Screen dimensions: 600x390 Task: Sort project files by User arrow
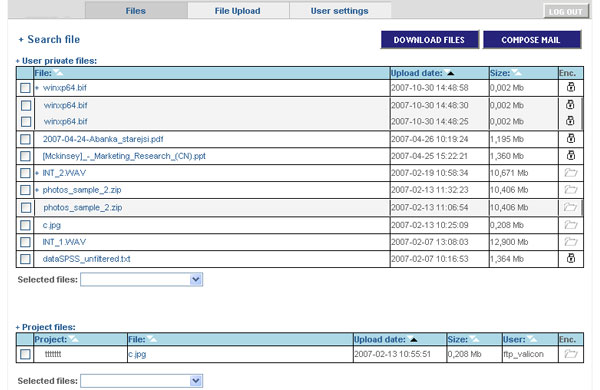click(532, 339)
